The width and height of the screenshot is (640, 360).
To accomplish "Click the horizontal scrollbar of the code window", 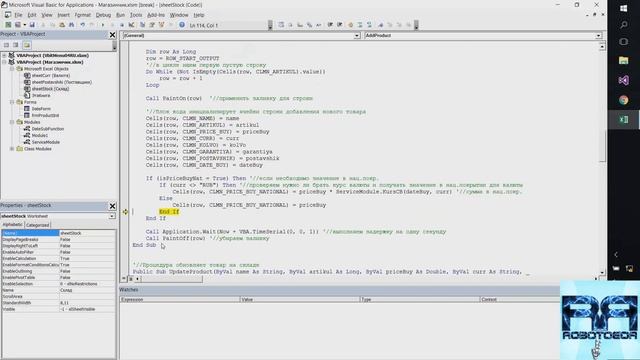I will (171, 279).
